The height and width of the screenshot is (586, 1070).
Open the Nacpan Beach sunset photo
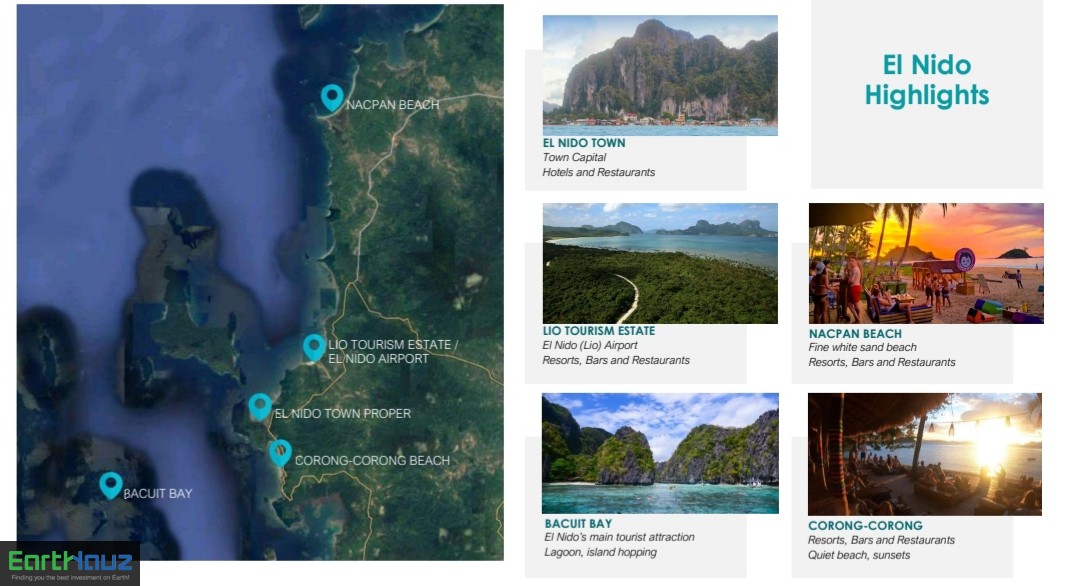(926, 263)
